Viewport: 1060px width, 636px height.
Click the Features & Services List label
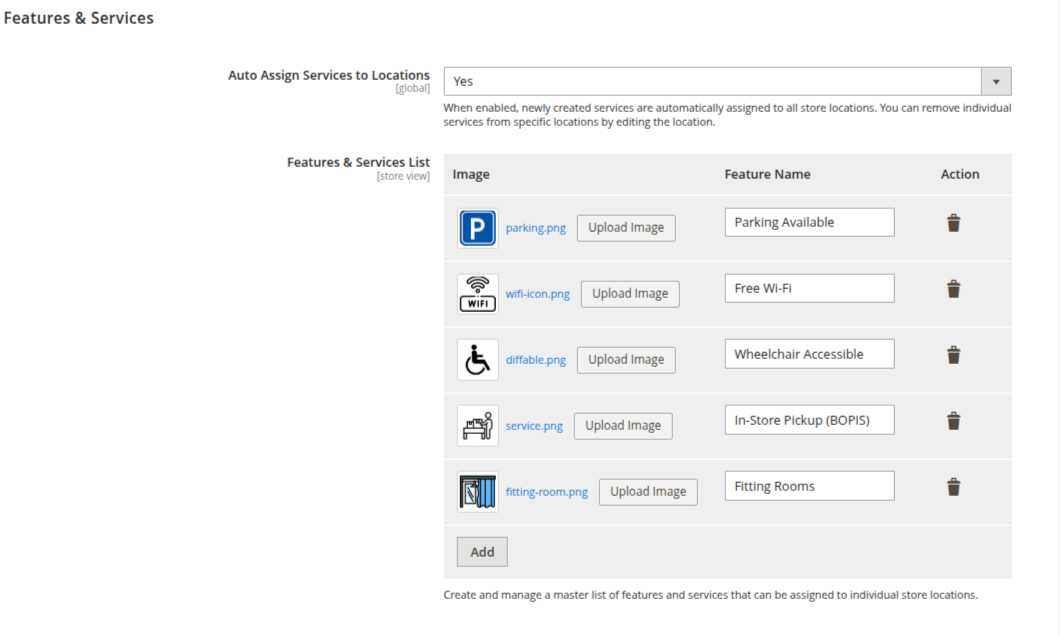tap(358, 162)
